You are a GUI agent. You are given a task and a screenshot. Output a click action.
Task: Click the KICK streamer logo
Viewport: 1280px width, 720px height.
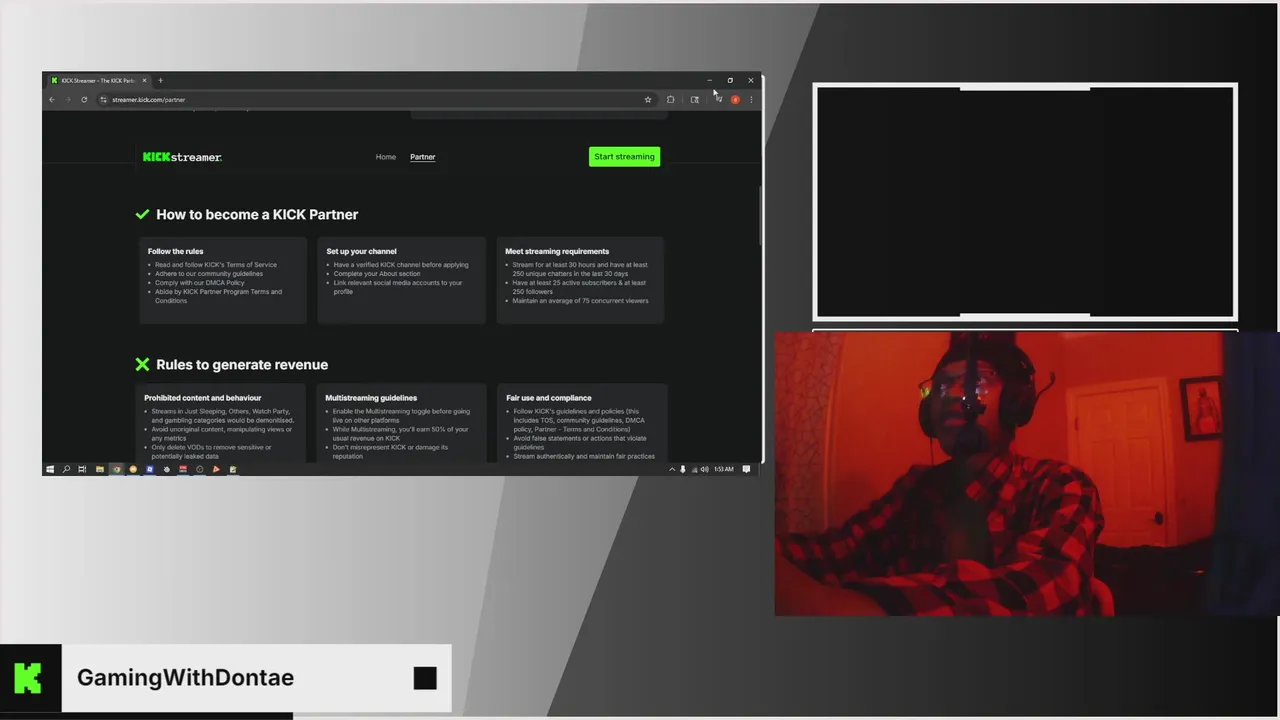(x=182, y=157)
